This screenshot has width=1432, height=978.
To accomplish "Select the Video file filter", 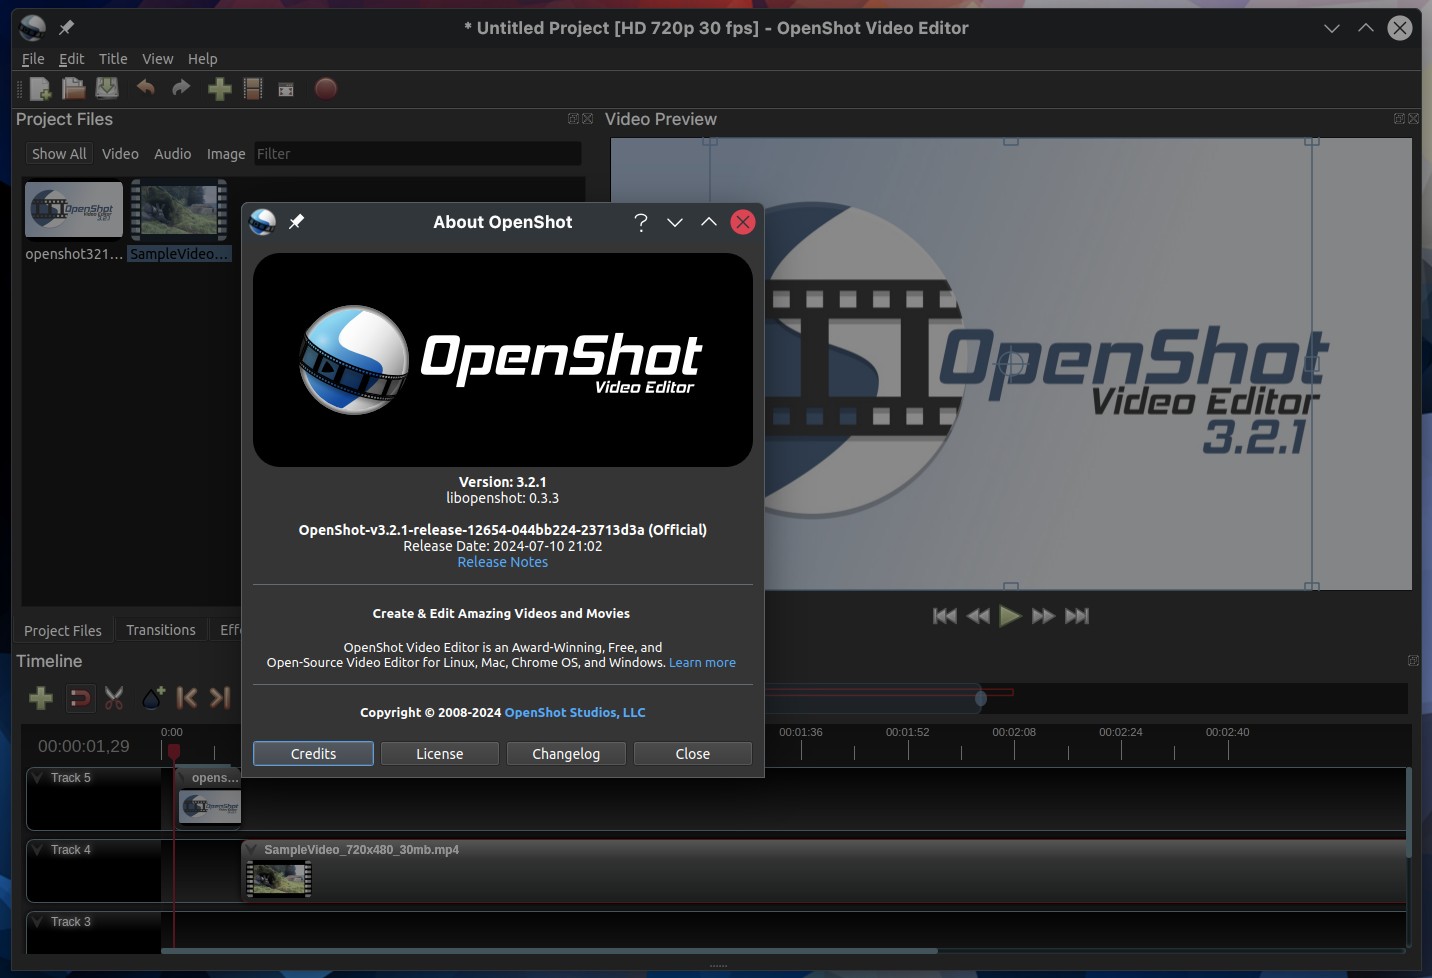I will click(120, 154).
